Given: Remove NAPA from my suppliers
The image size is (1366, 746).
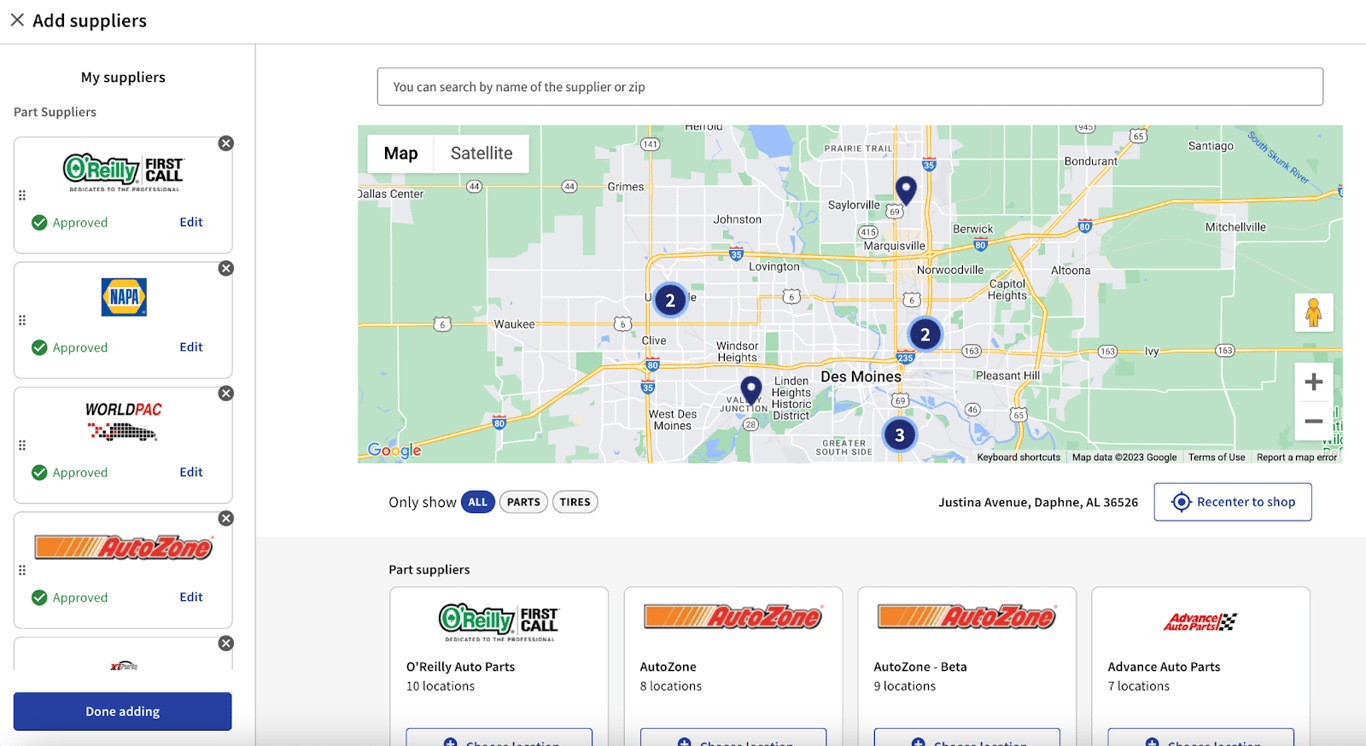Looking at the screenshot, I should [x=226, y=268].
